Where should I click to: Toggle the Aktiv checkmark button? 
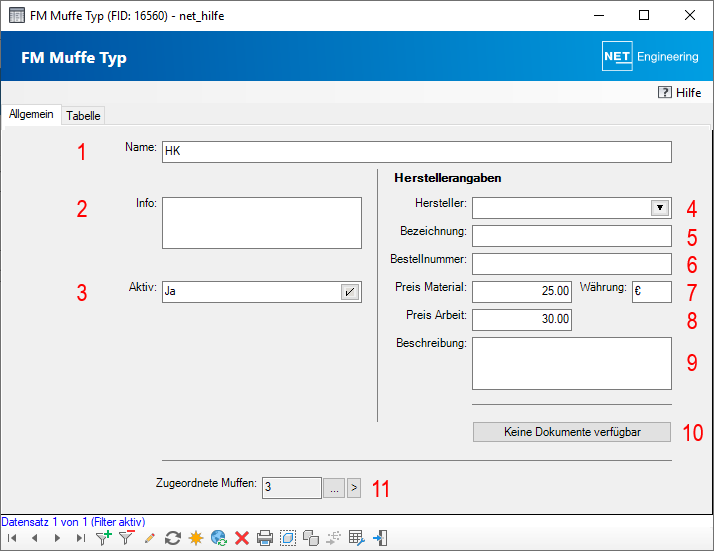pyautogui.click(x=350, y=292)
